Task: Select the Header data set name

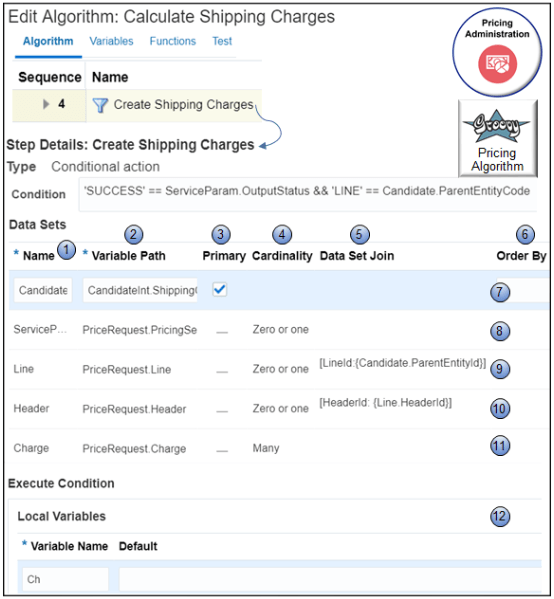Action: (x=31, y=409)
